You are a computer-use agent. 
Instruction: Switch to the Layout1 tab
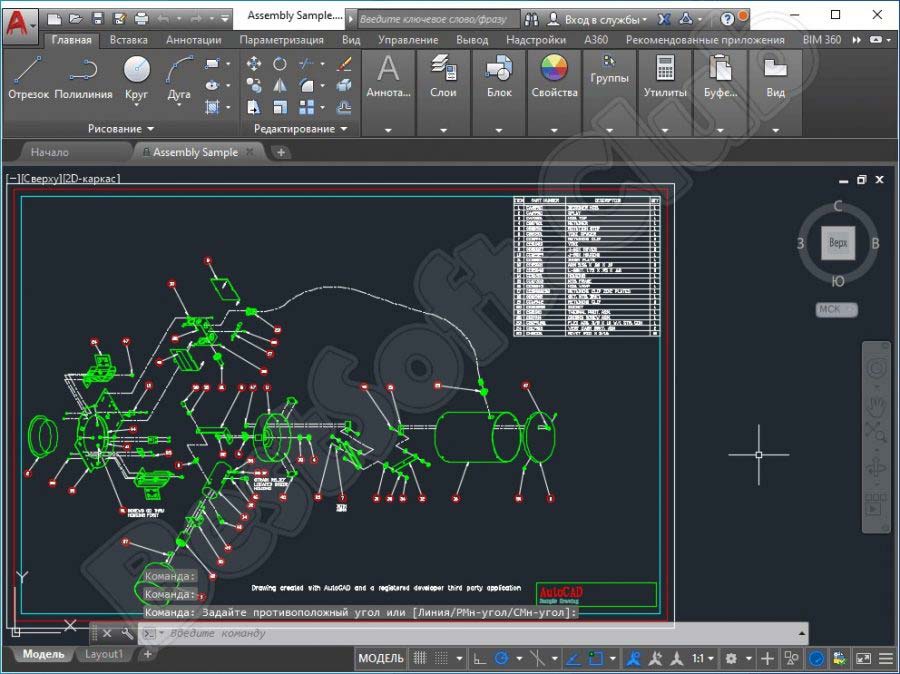pos(103,654)
